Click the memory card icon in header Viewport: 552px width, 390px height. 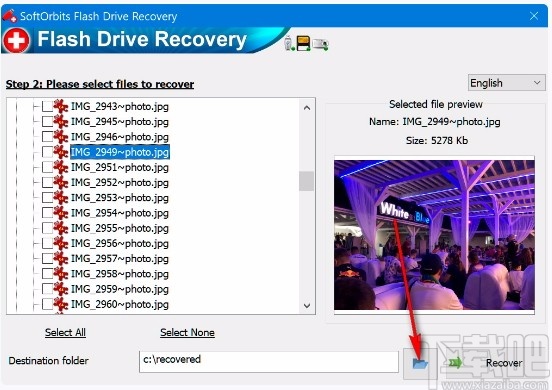coord(303,44)
